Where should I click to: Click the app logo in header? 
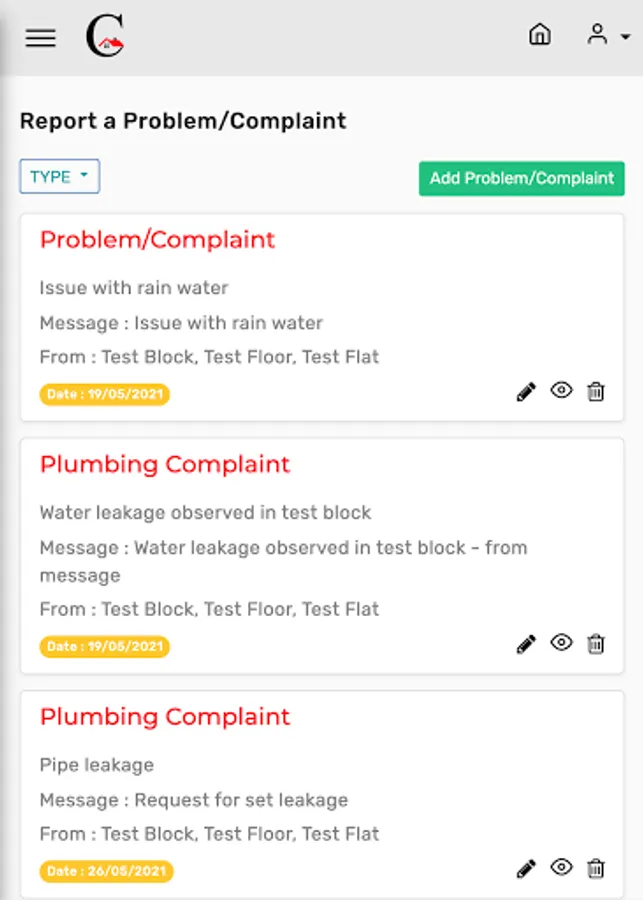pyautogui.click(x=104, y=38)
